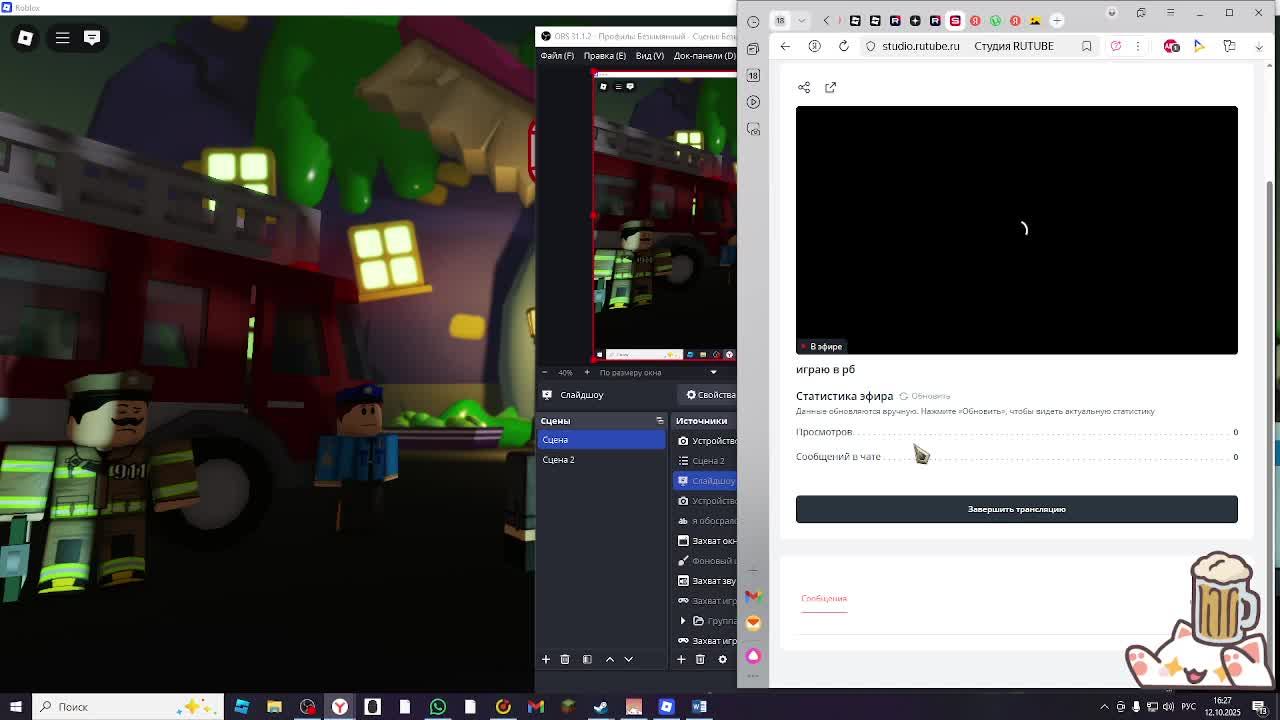Add a new source
Screen dimensions: 1280x720
[x=681, y=660]
